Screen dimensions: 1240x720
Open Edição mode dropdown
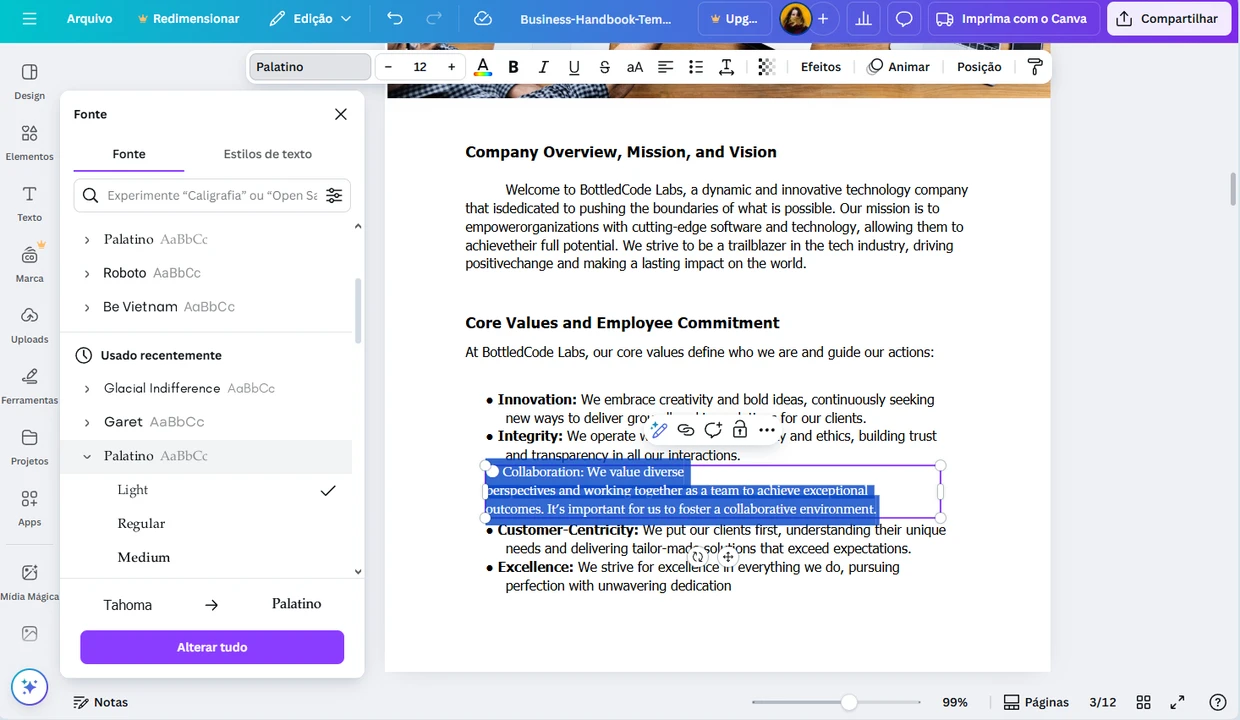pyautogui.click(x=310, y=19)
